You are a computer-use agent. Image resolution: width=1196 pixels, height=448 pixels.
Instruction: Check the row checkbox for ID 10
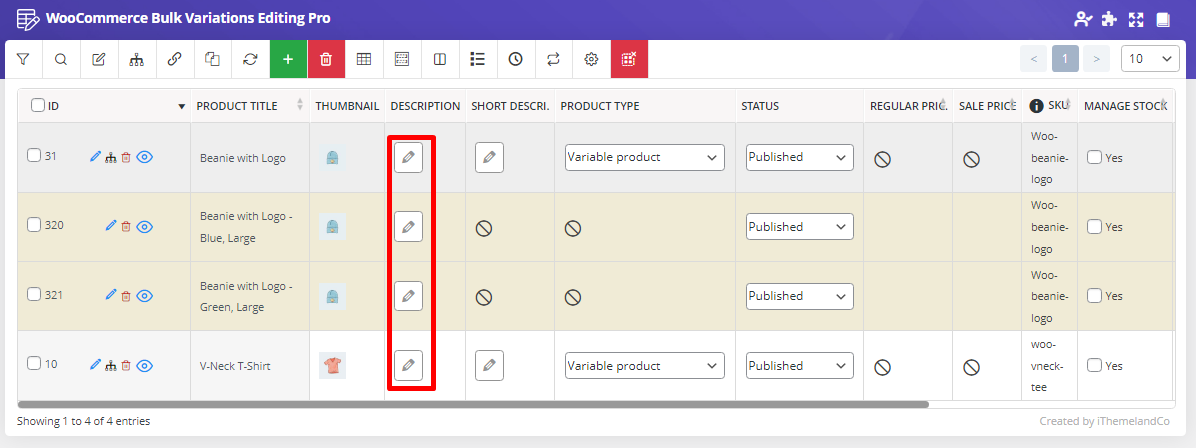(34, 363)
